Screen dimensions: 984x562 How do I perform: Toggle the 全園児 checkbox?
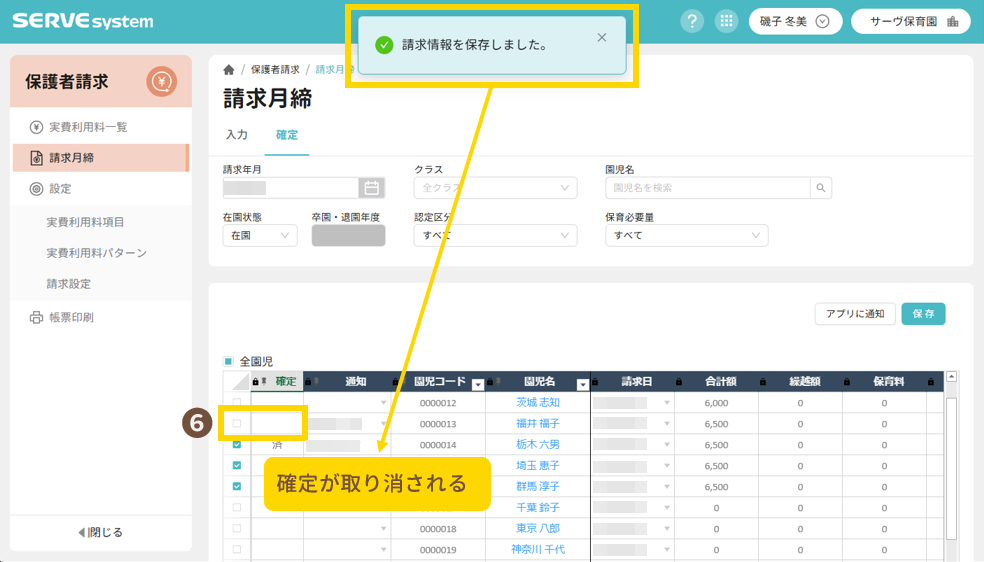[x=229, y=361]
